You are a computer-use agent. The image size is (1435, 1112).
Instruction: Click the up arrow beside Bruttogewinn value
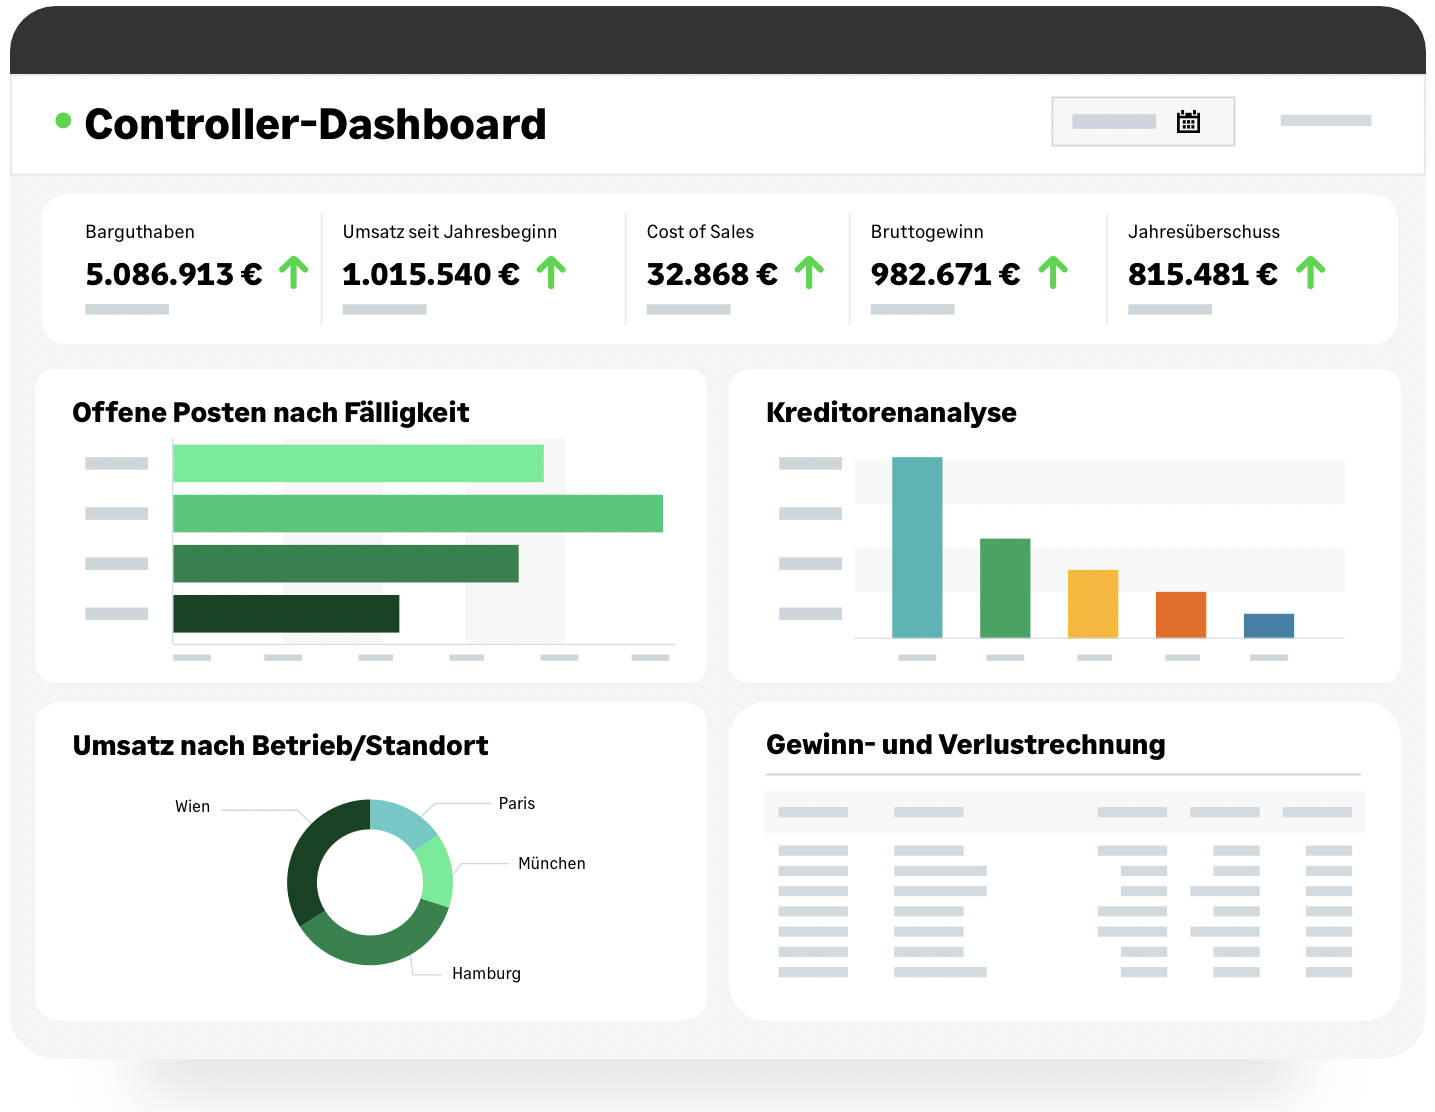(1053, 272)
